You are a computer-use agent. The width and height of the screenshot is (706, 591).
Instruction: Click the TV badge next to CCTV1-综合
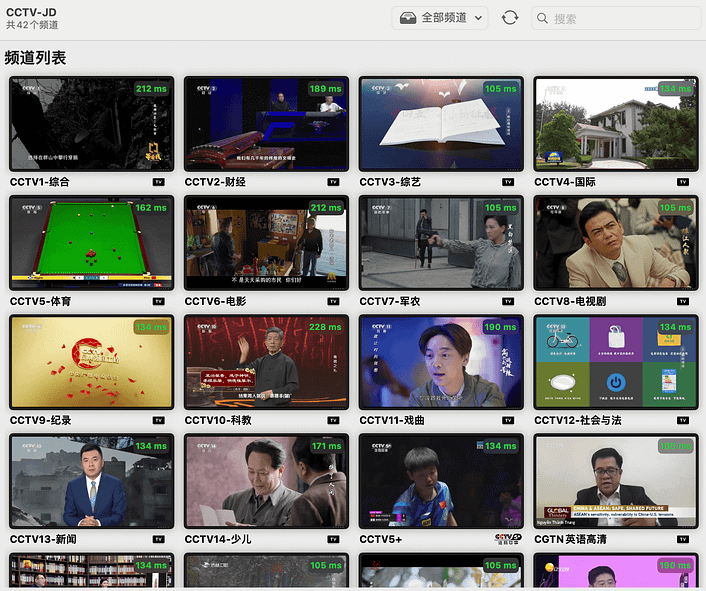158,182
